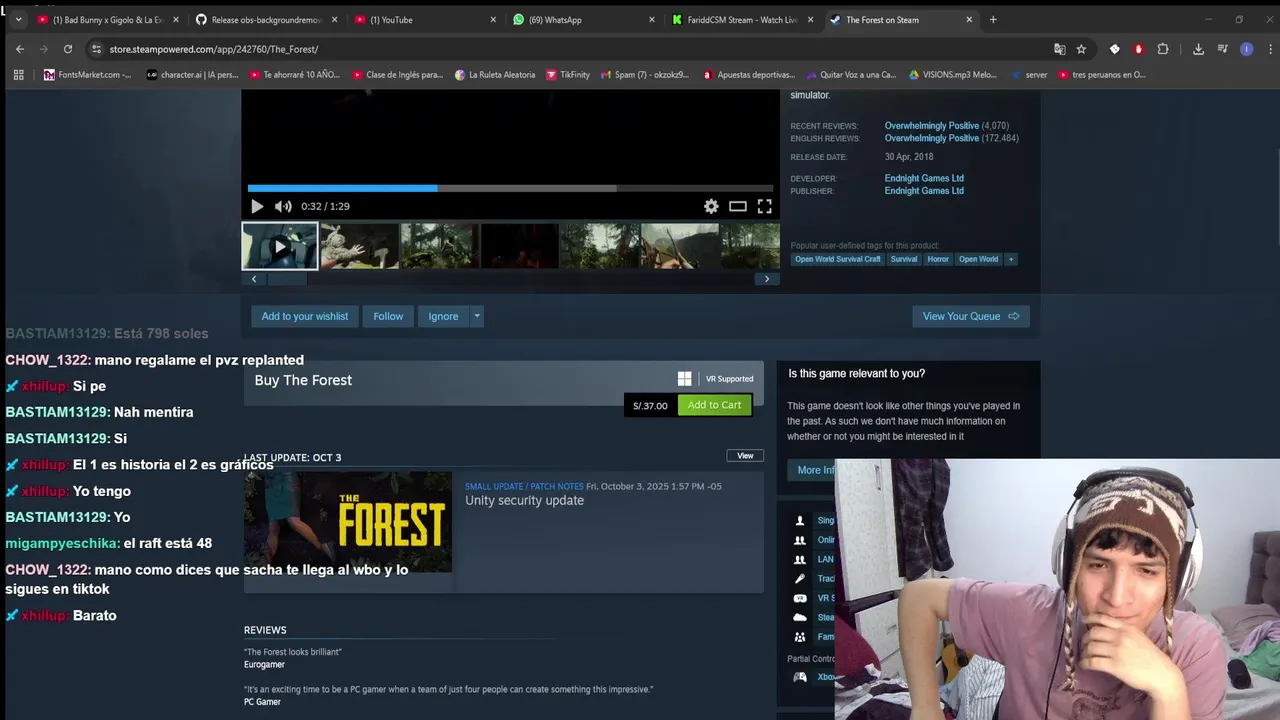1280x720 pixels.
Task: Open a new browser tab
Action: pos(993,20)
